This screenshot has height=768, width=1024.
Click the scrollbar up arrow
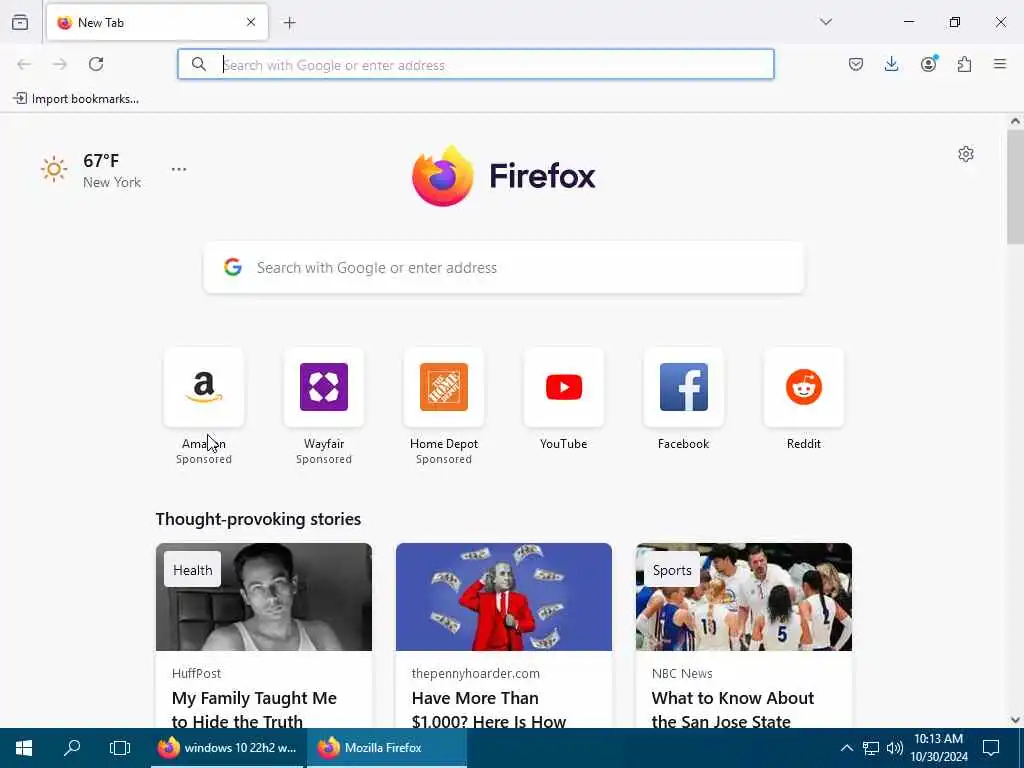point(1015,121)
